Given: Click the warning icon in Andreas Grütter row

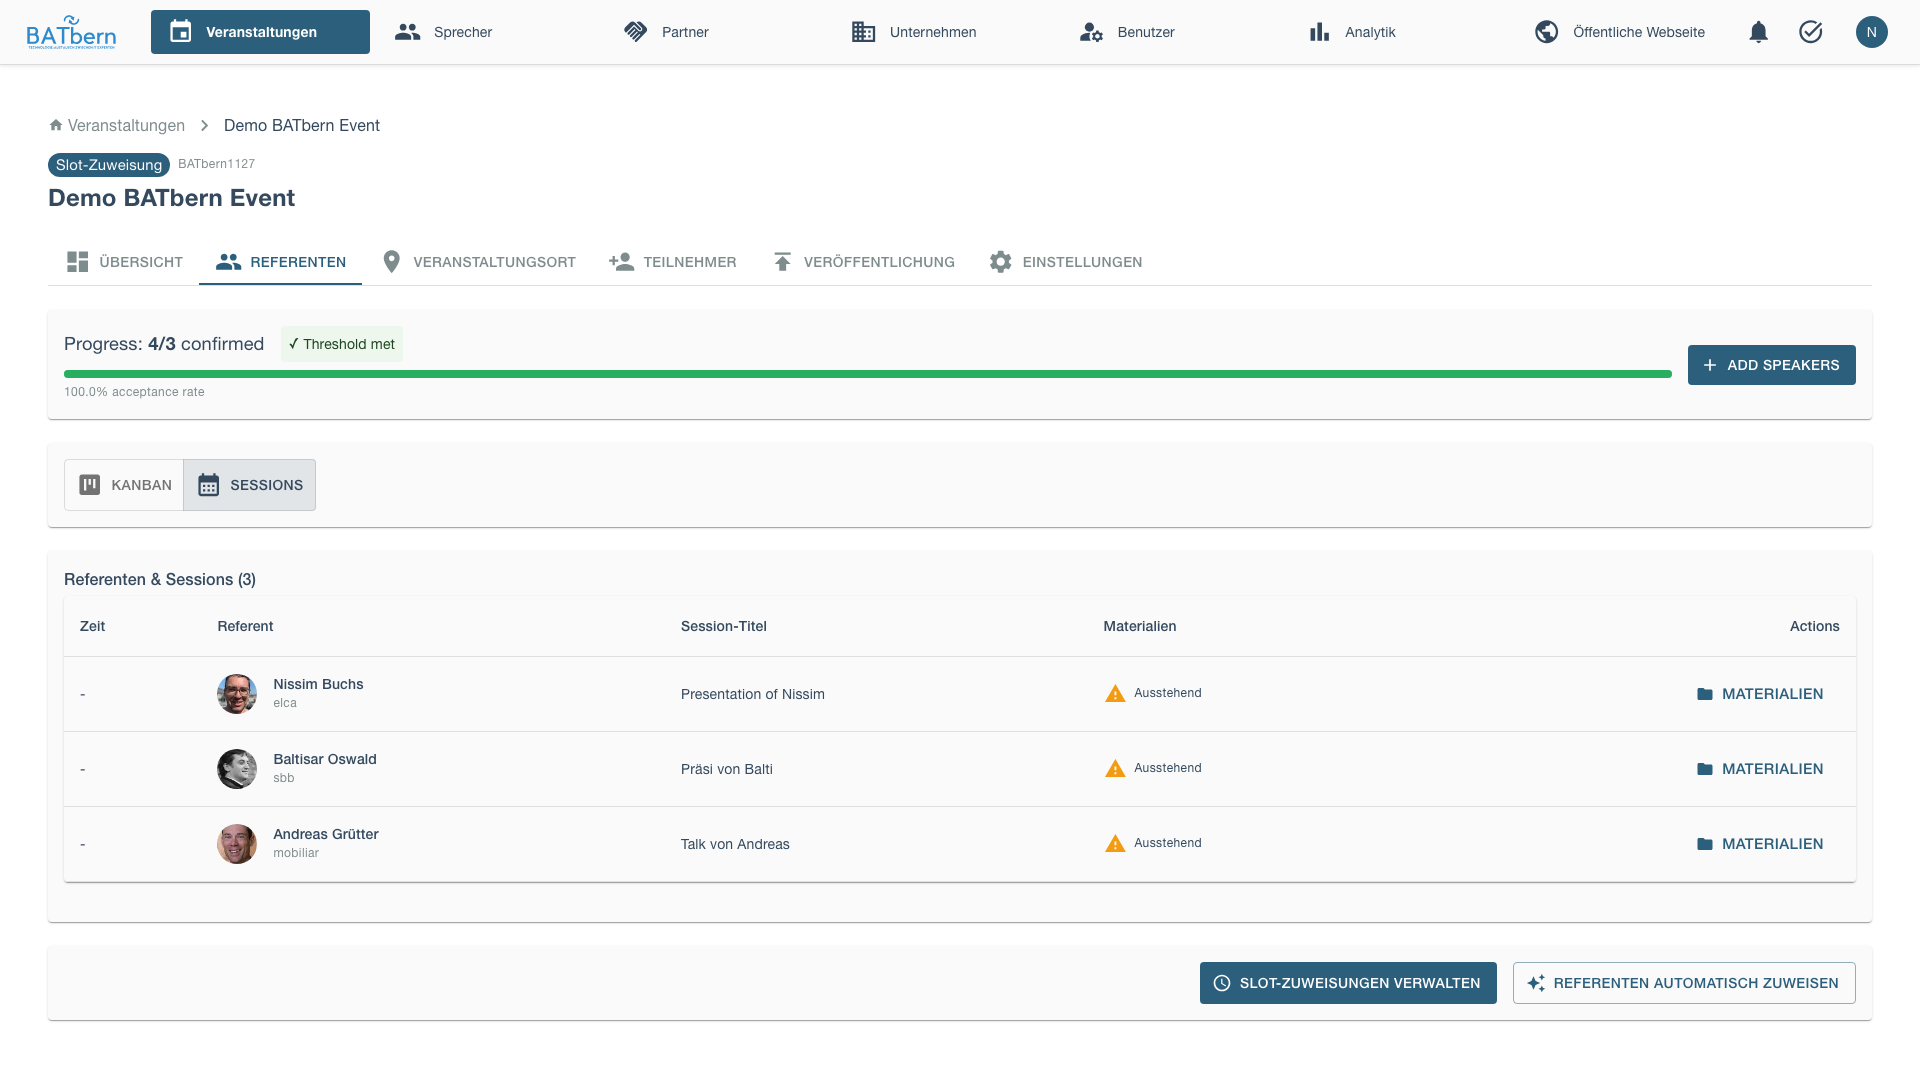Looking at the screenshot, I should pos(1115,844).
